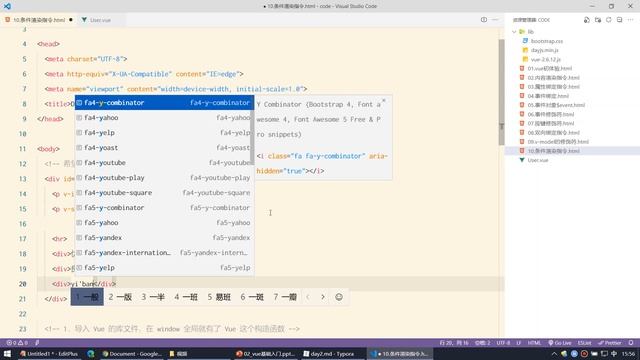640x360 pixels.
Task: Open file starting with 03 in explorer
Action: [553, 87]
